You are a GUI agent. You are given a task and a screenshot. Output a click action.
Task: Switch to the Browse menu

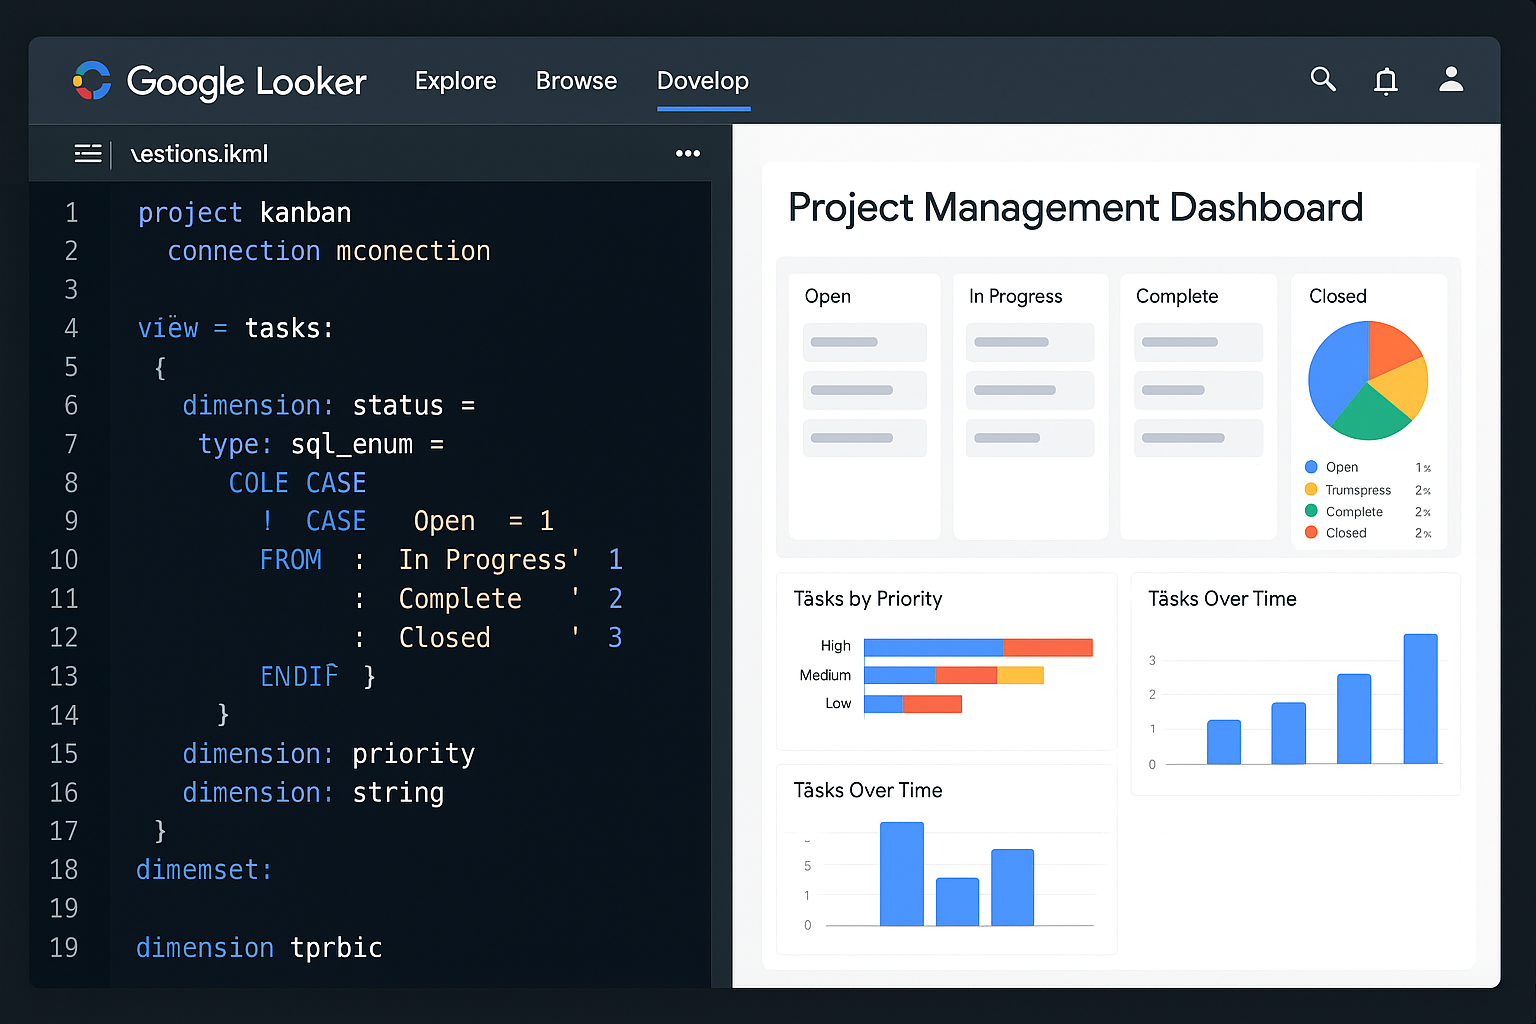pyautogui.click(x=576, y=81)
